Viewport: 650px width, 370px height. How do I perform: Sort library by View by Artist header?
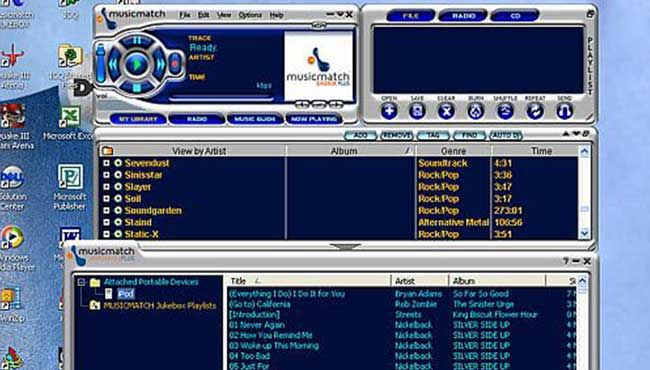(199, 151)
